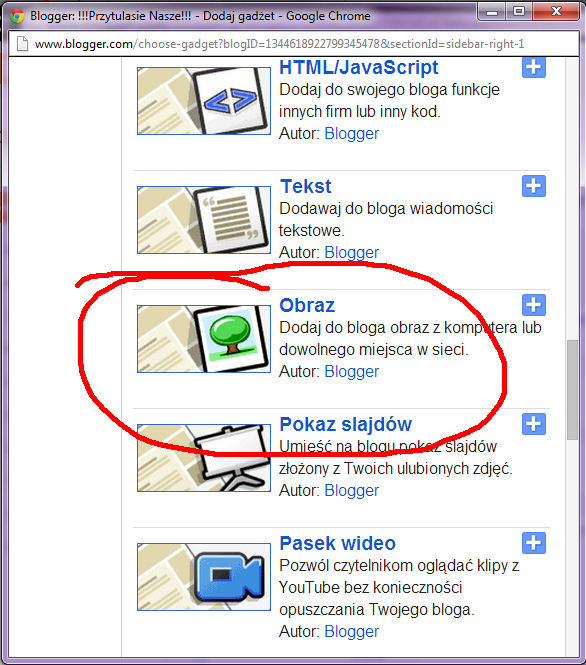Click the Pokaz slajdów projector screen thumbnail
The width and height of the screenshot is (586, 665).
(204, 458)
